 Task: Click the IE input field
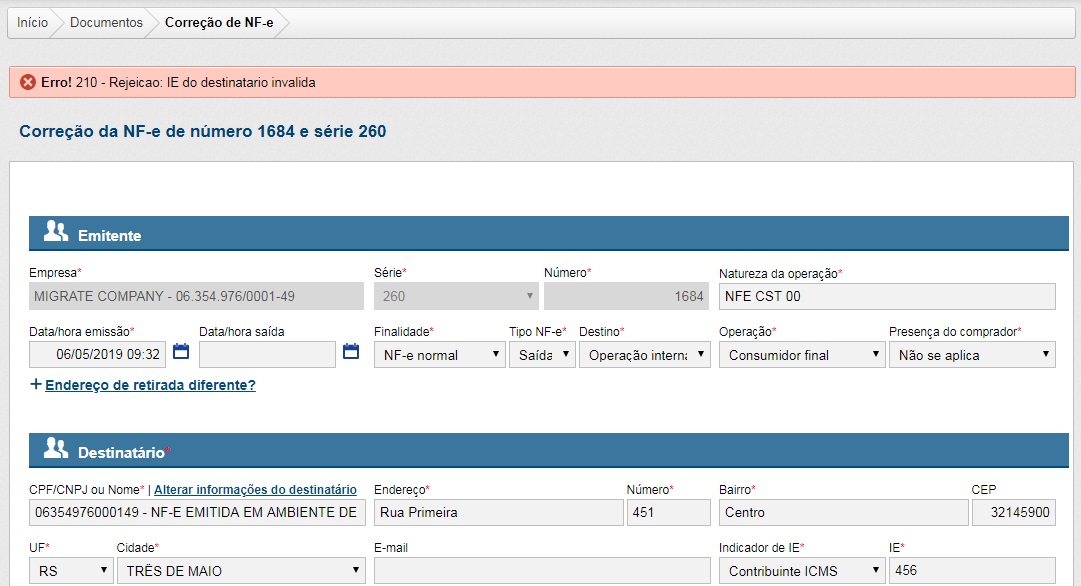pyautogui.click(x=972, y=571)
